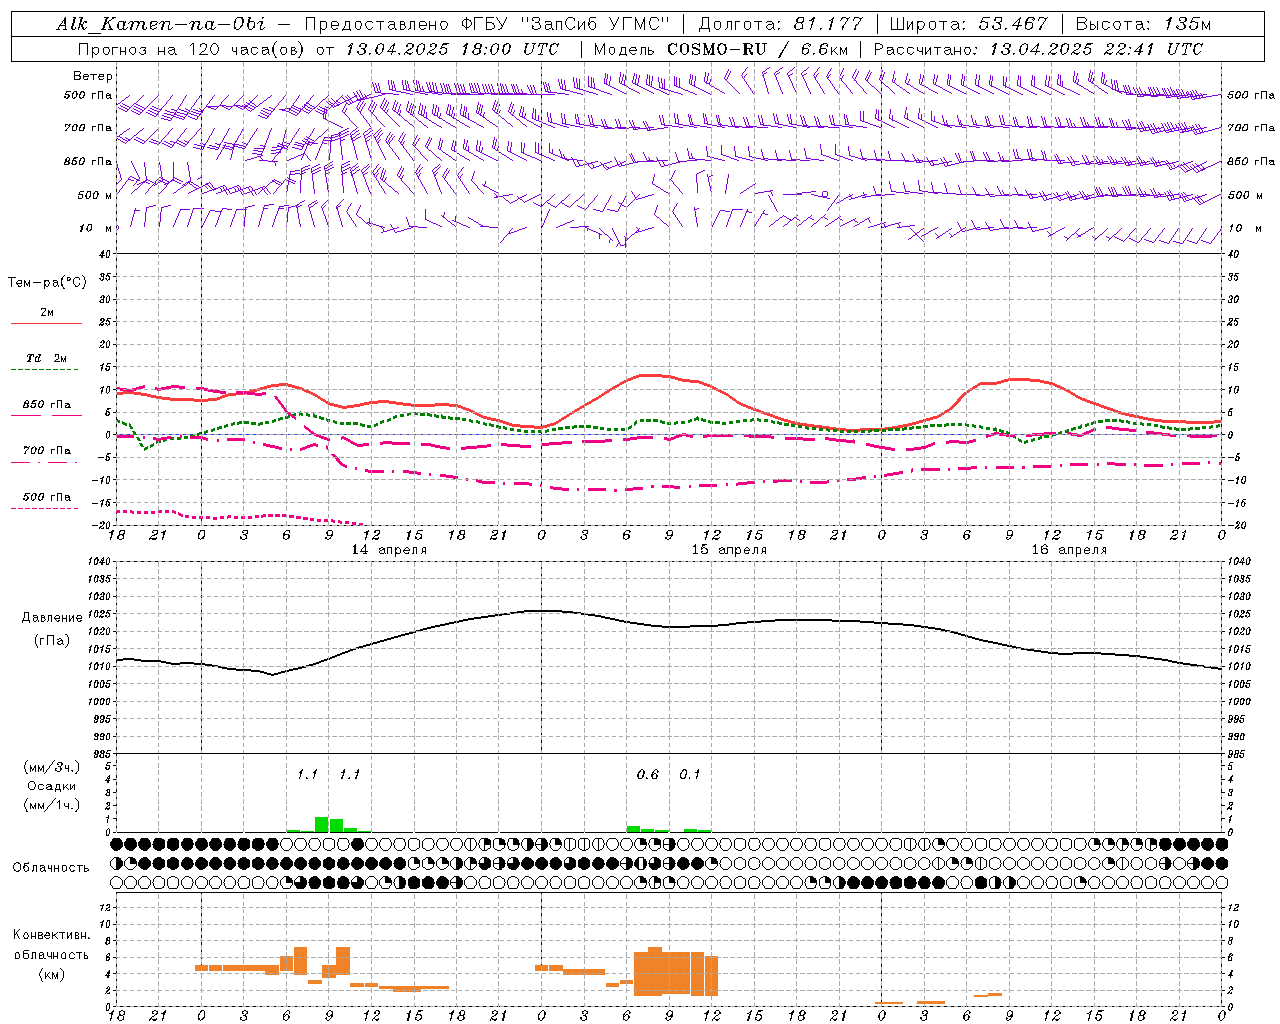Click the Конвективн. panel label
The height and width of the screenshot is (1024, 1280).
click(x=52, y=935)
